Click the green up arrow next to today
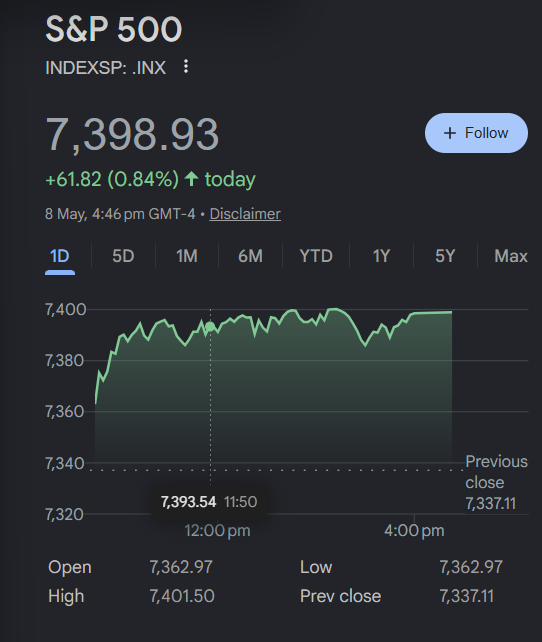The height and width of the screenshot is (642, 542). click(x=192, y=179)
